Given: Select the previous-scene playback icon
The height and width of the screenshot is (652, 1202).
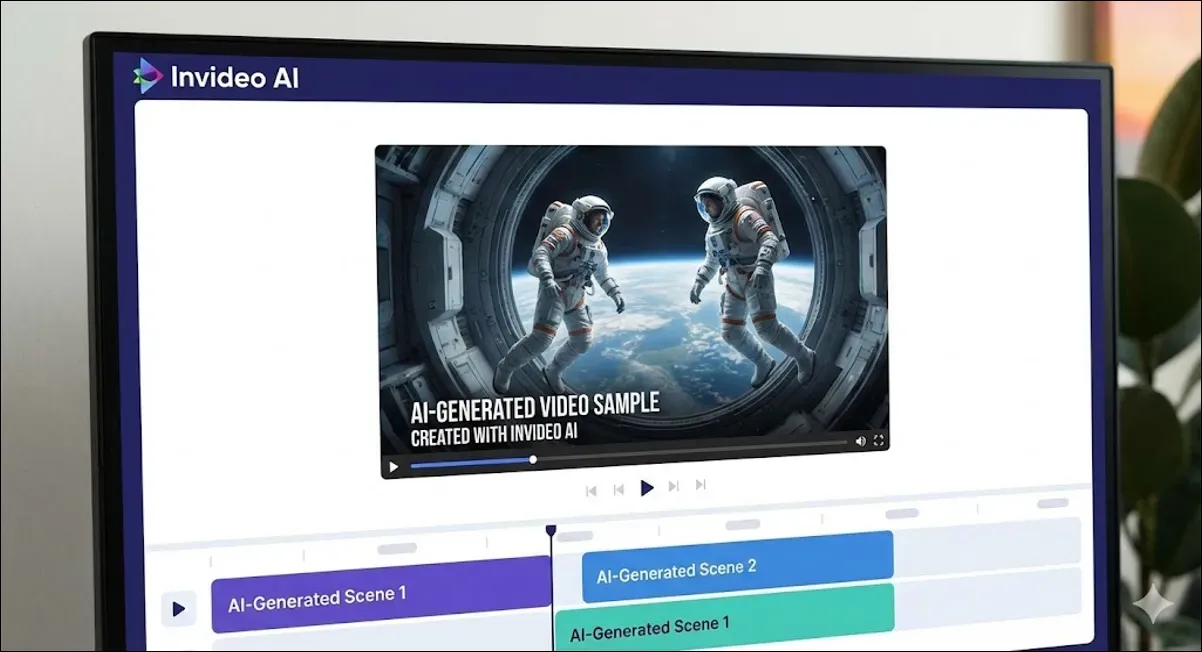Looking at the screenshot, I should click(618, 486).
